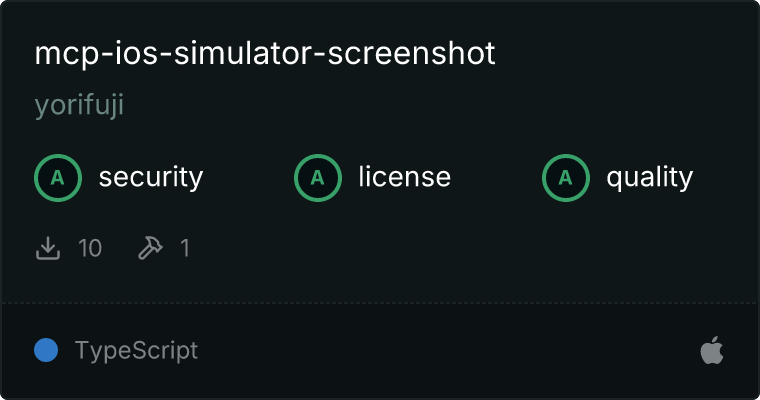
Task: Select the license rating label
Action: pos(405,176)
